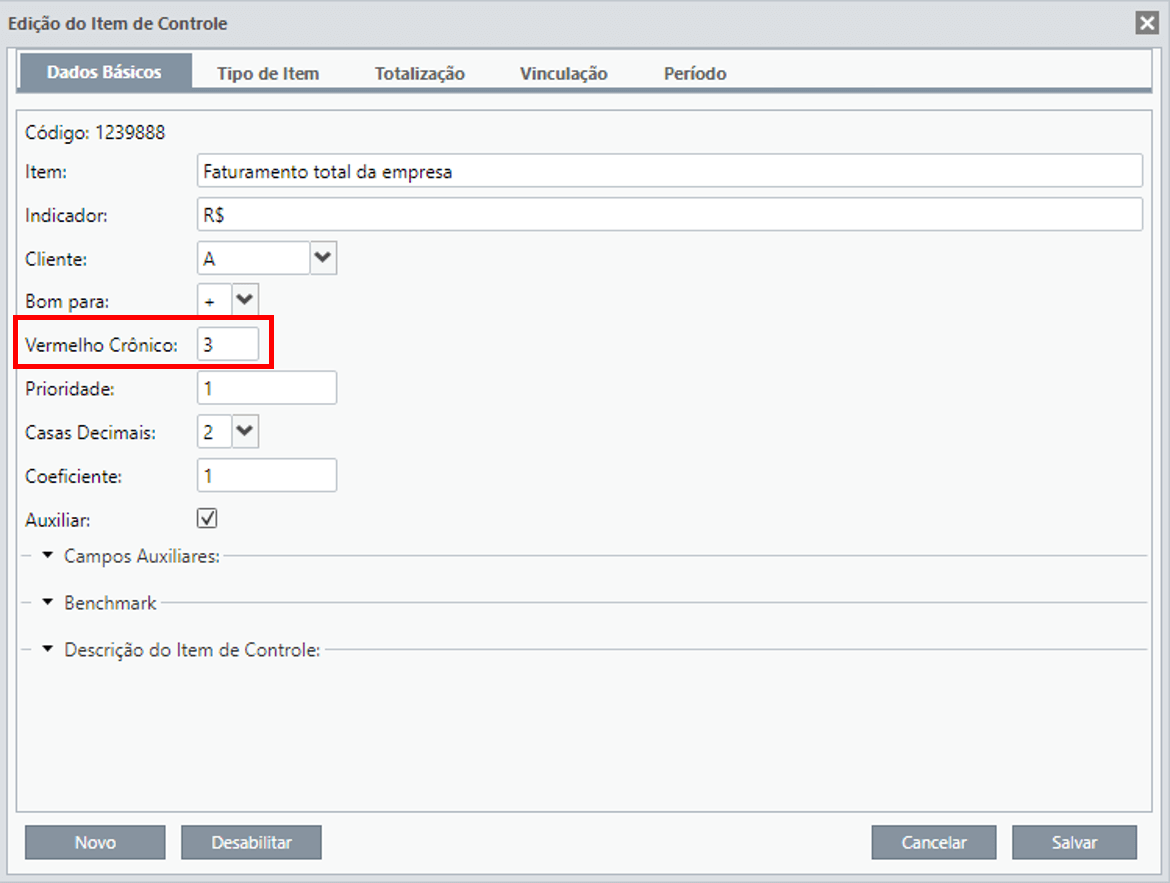Open the Cliente dropdown arrow
Viewport: 1170px width, 883px height.
(x=323, y=258)
